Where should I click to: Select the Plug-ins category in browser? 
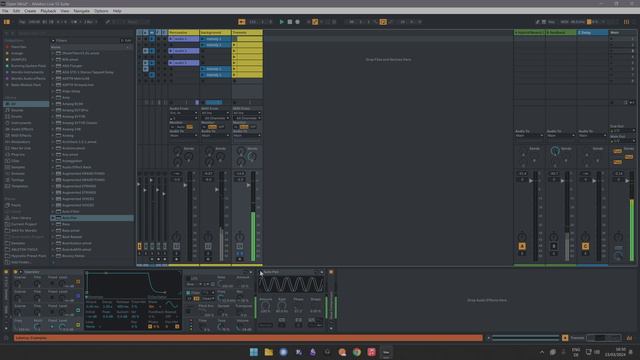click(x=18, y=154)
